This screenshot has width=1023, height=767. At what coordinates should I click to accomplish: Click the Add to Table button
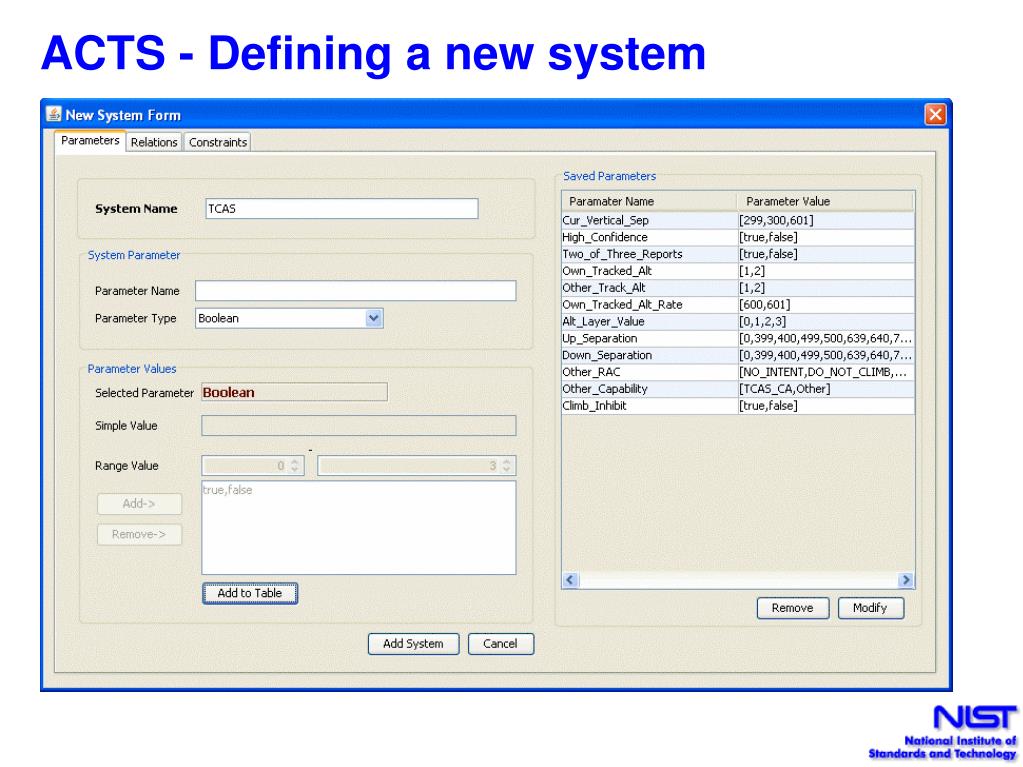[250, 593]
